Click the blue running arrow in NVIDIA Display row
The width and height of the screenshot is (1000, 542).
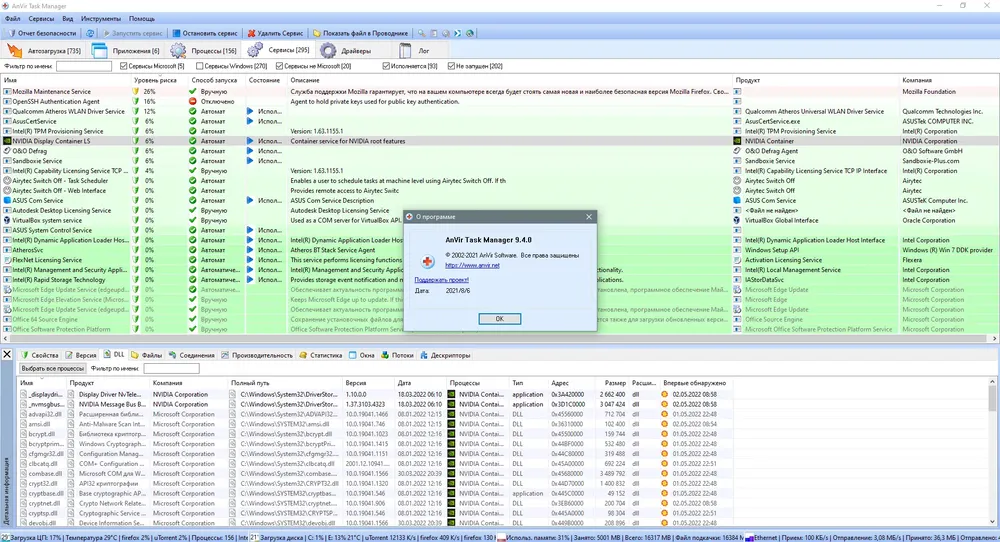[250, 141]
